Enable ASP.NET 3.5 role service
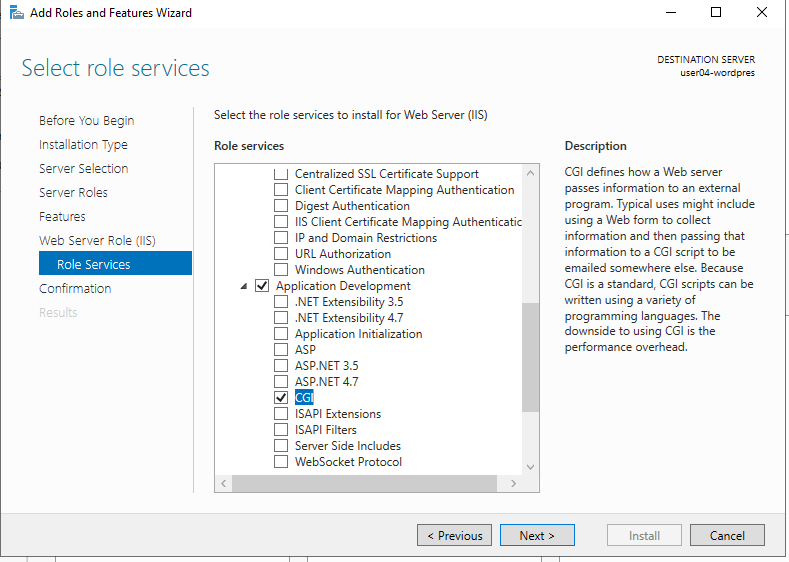 (281, 366)
